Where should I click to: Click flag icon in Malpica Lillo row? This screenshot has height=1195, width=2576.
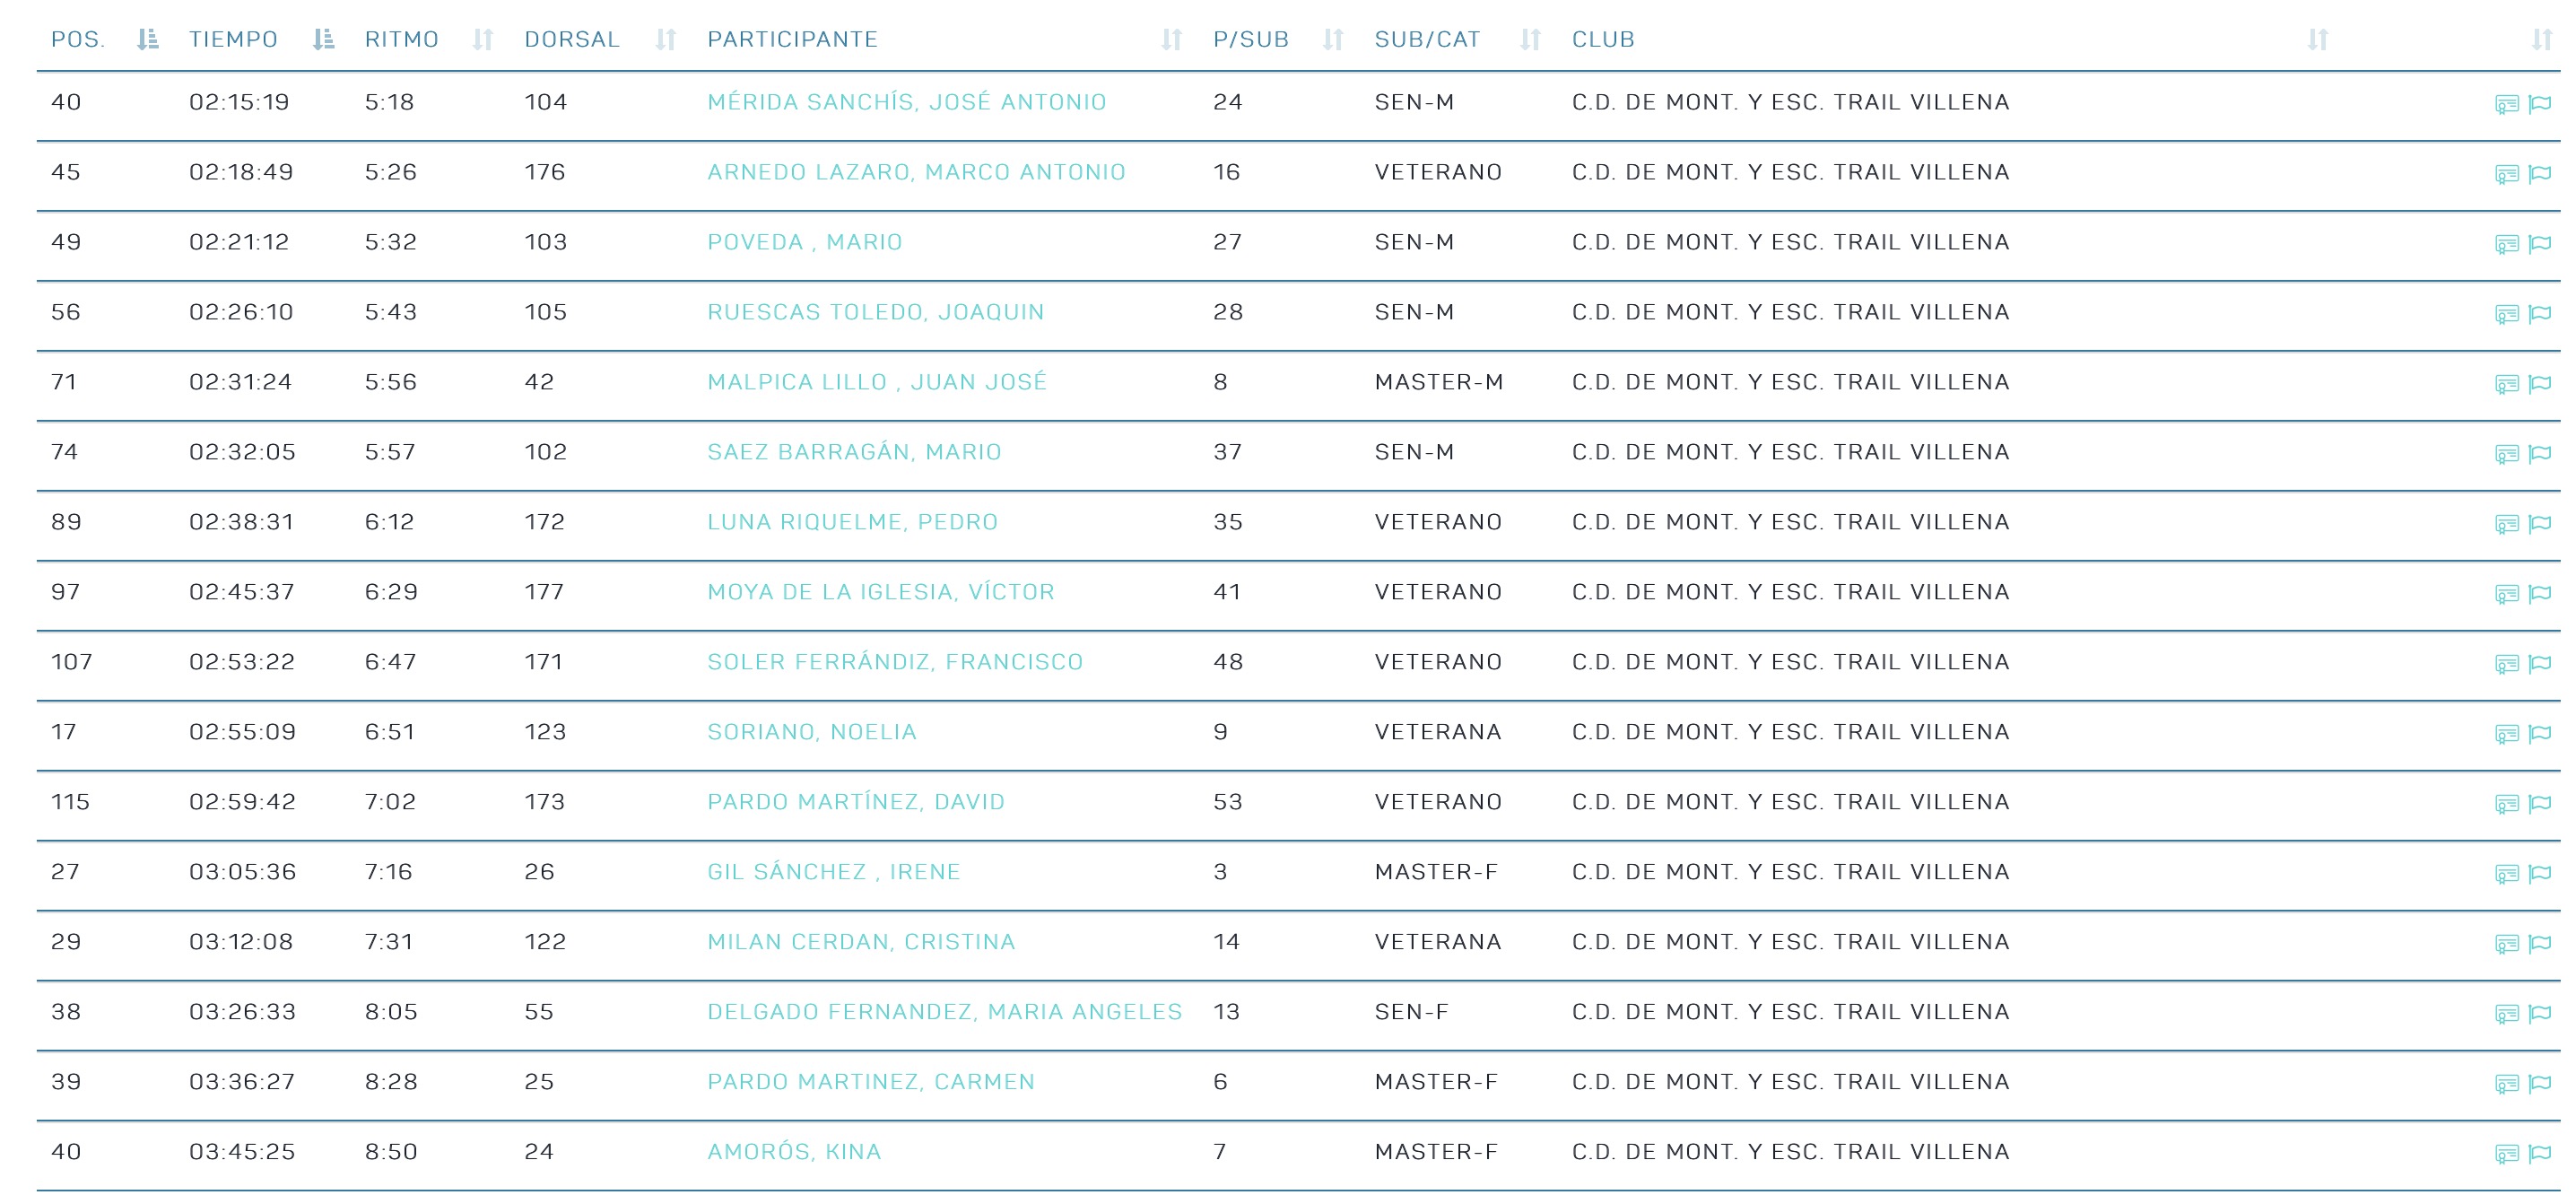[x=2539, y=384]
